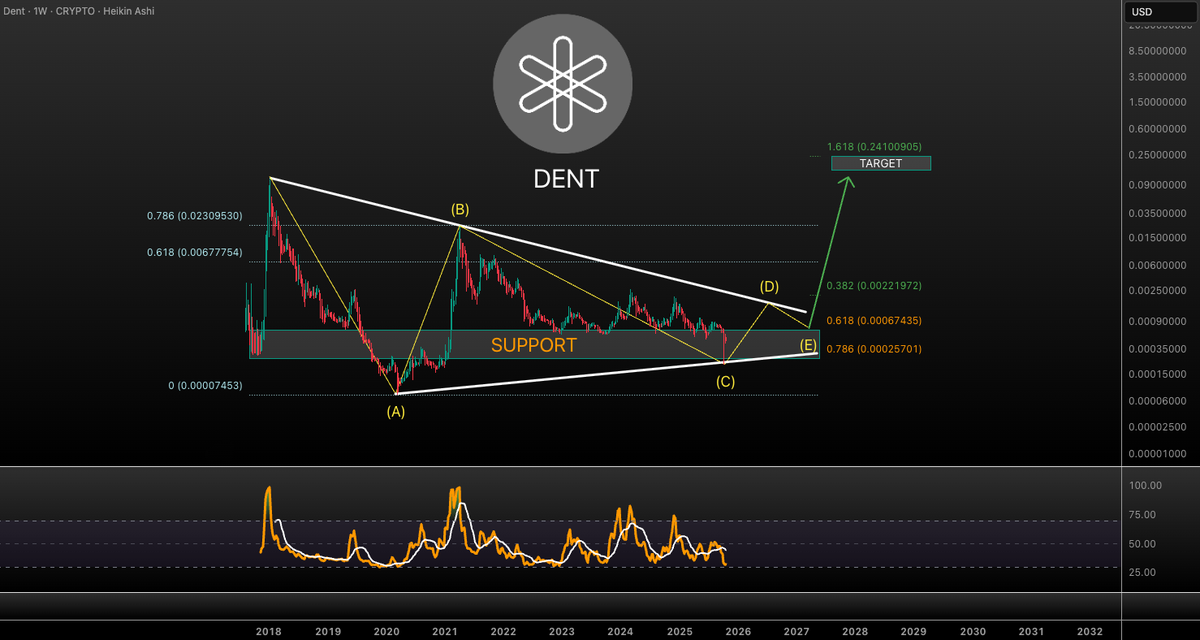Screen dimensions: 1200x640
Task: Click the DENT atom logo icon
Action: (563, 85)
